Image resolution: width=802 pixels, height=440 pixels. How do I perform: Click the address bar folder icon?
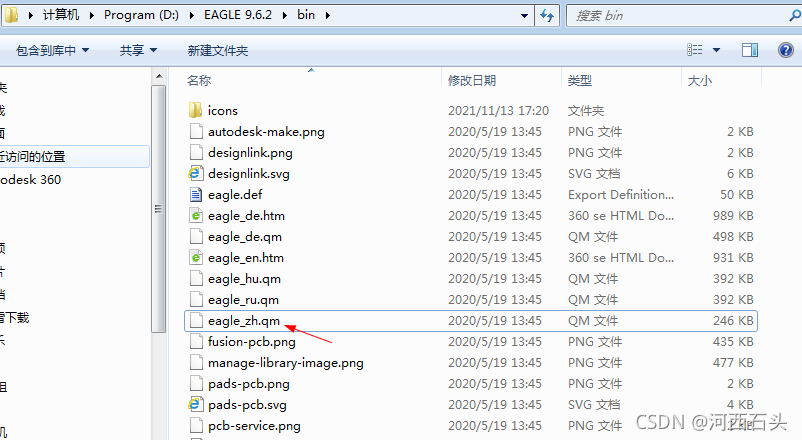click(x=11, y=15)
